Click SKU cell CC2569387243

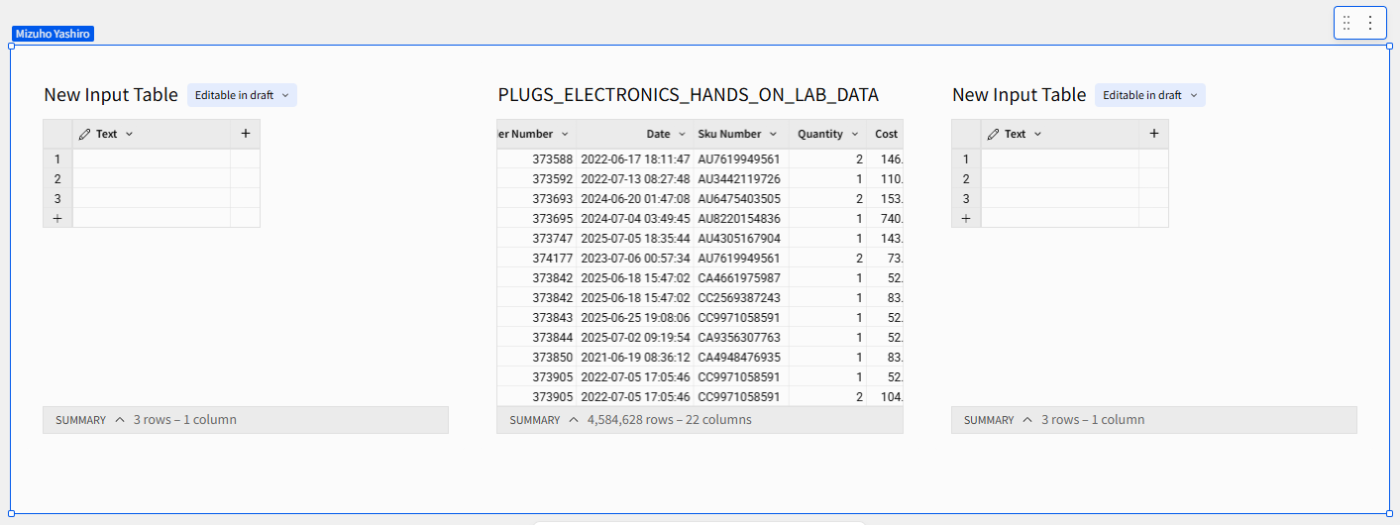point(739,298)
